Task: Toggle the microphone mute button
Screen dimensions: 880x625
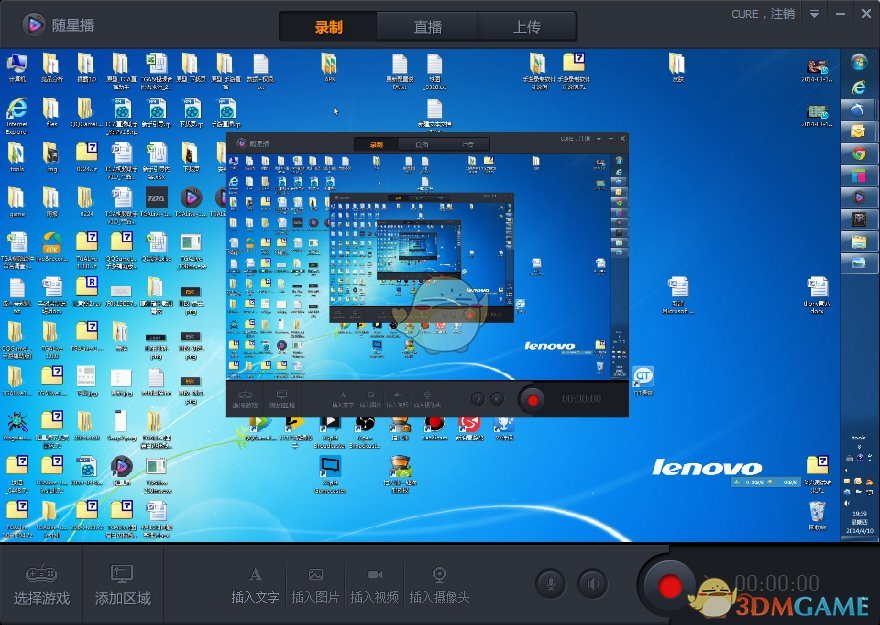Action: (551, 584)
